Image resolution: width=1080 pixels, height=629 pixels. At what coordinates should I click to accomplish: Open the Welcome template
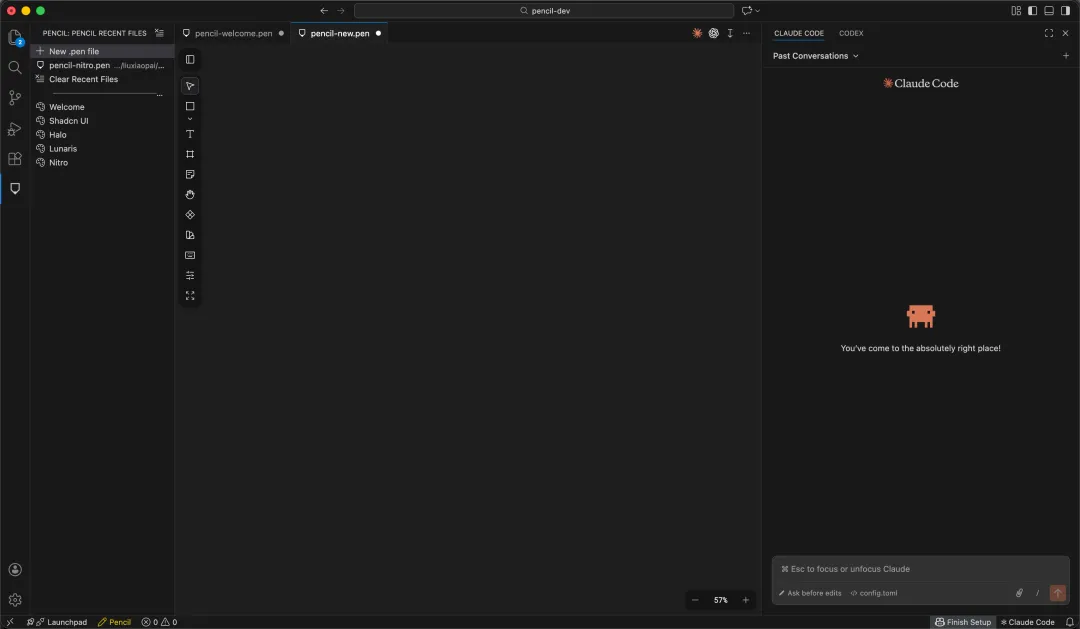[102, 107]
